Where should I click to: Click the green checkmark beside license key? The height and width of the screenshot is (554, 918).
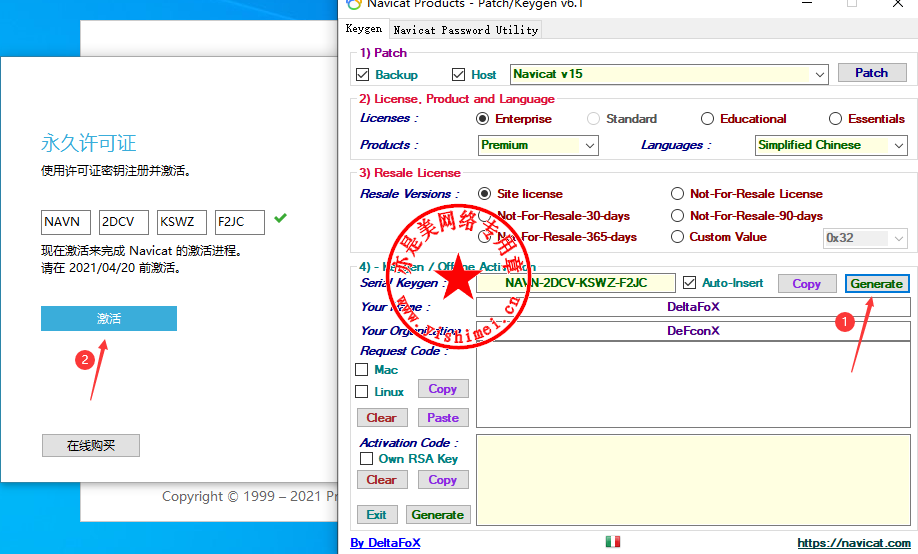280,218
